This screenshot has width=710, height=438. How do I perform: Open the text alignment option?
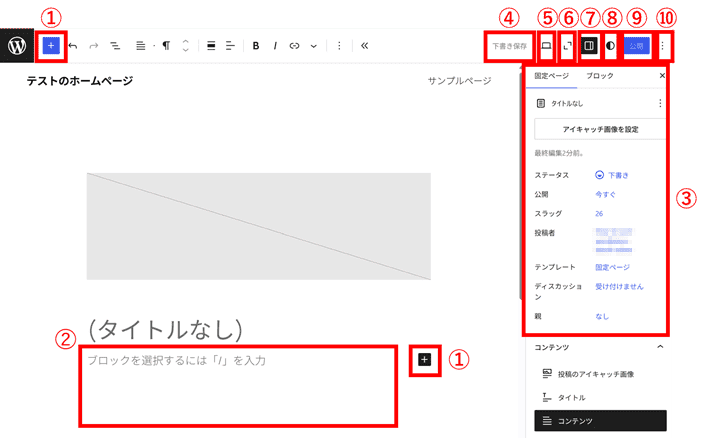[x=230, y=46]
